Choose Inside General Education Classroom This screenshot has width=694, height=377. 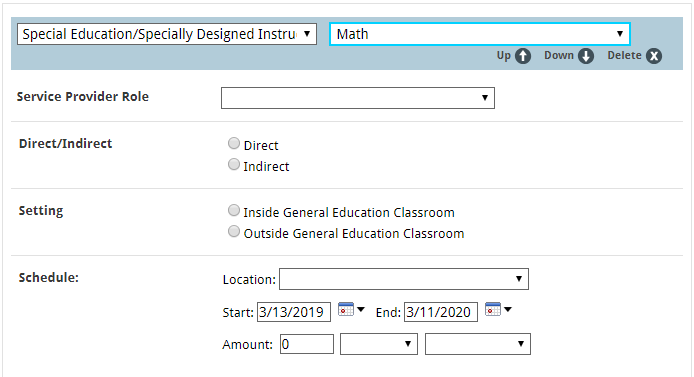click(234, 210)
